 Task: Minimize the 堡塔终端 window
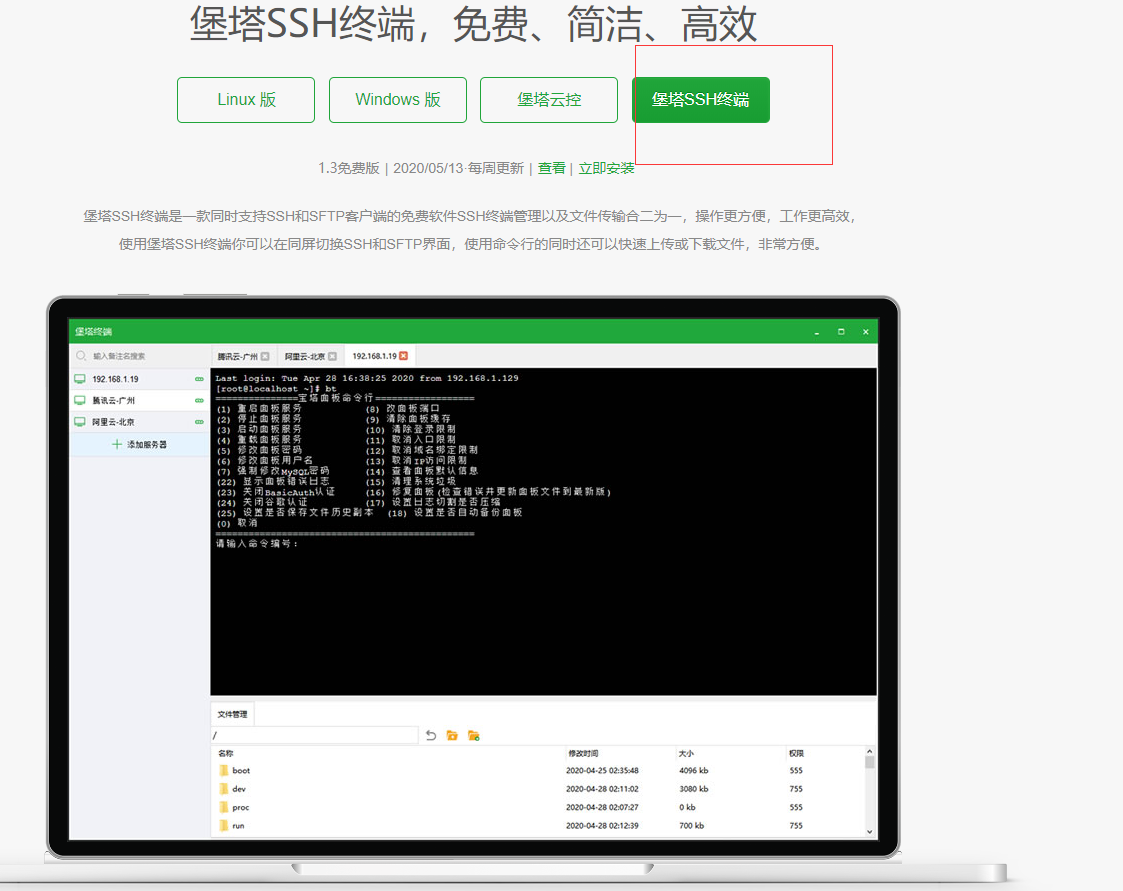(x=816, y=332)
